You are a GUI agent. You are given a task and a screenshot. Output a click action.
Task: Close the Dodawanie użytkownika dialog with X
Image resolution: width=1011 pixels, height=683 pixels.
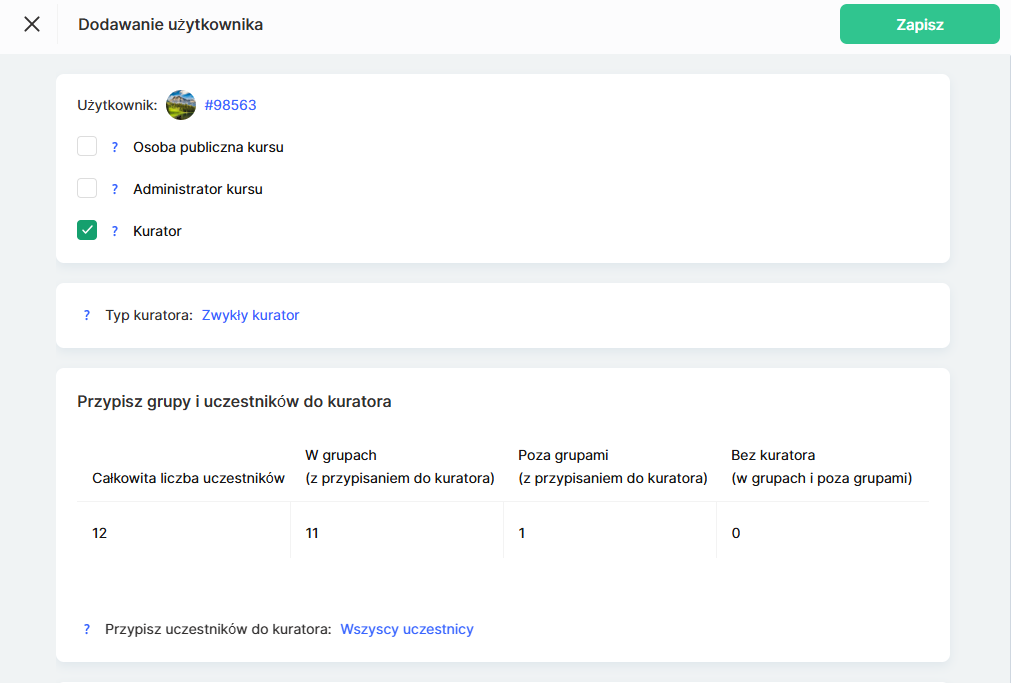[x=32, y=25]
